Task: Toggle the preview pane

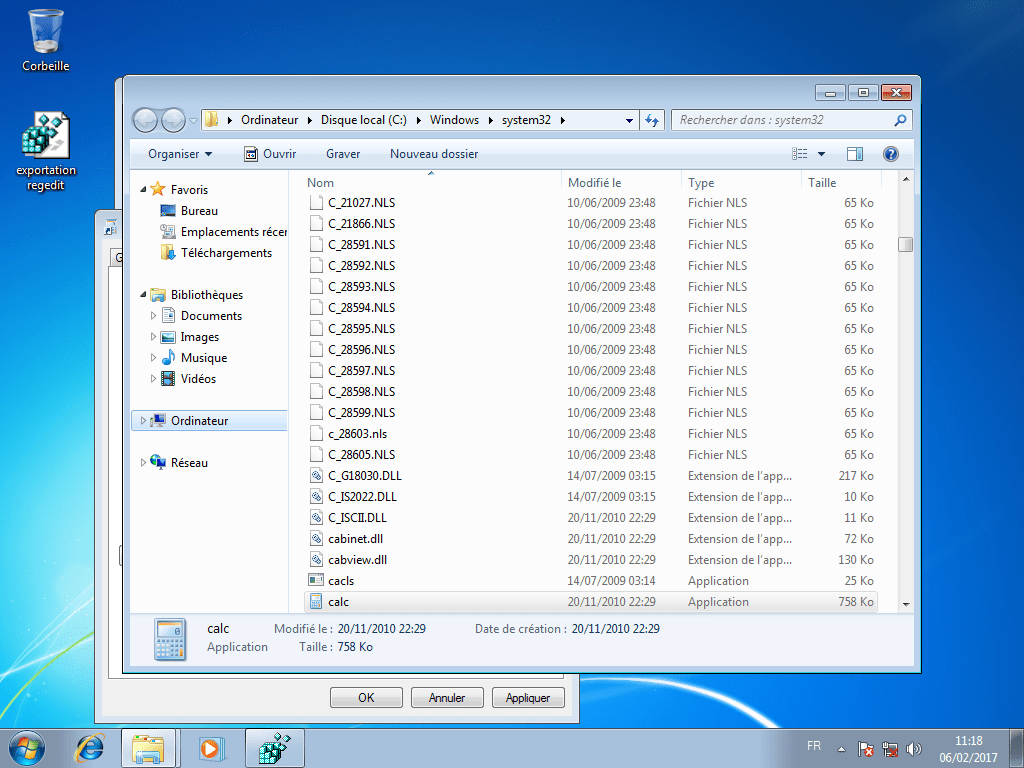Action: tap(855, 153)
